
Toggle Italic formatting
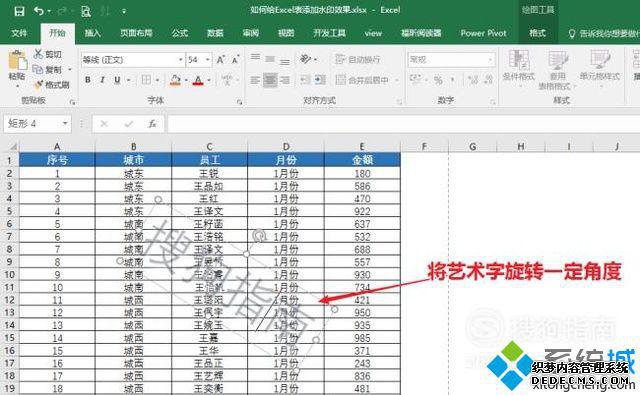pos(102,80)
